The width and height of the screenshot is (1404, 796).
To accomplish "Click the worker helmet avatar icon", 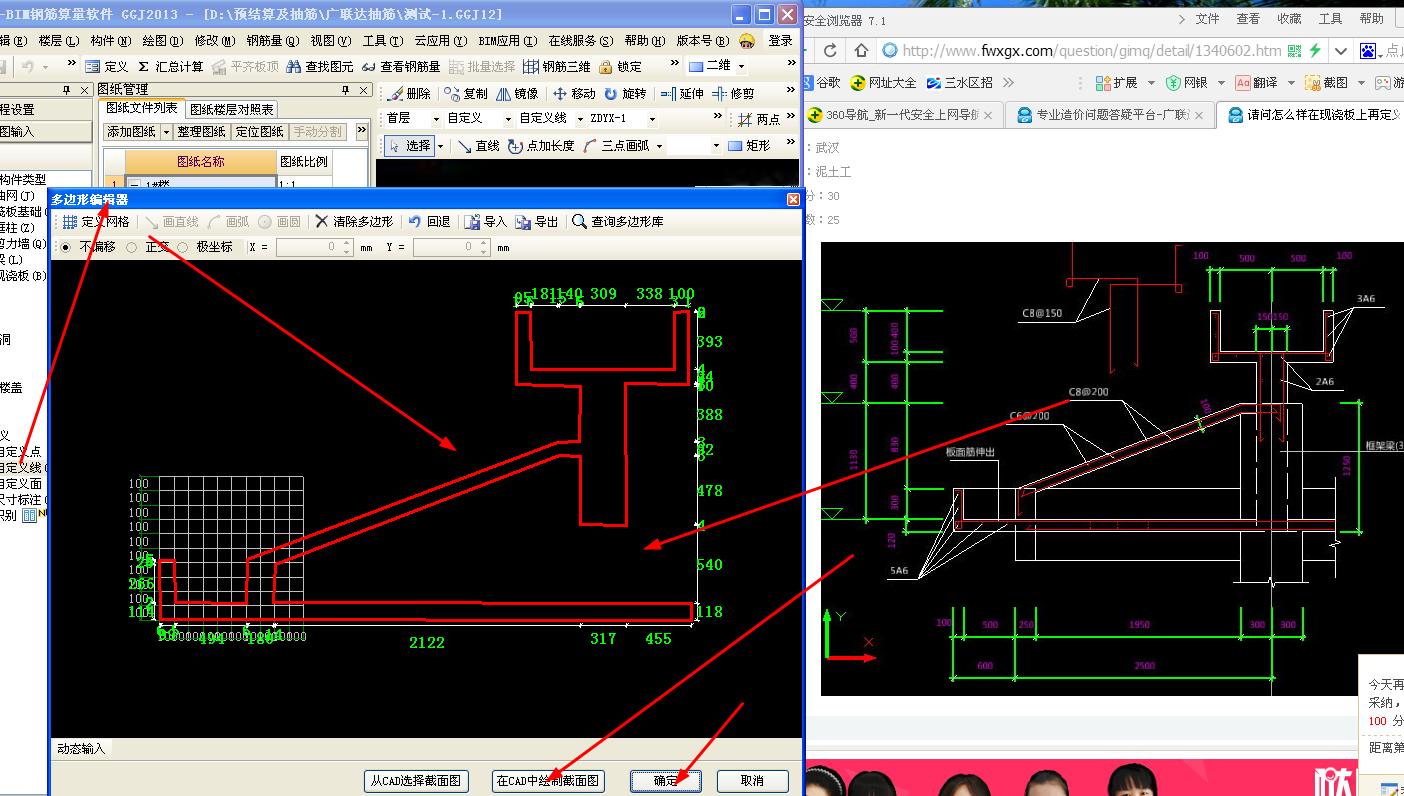I will 746,41.
